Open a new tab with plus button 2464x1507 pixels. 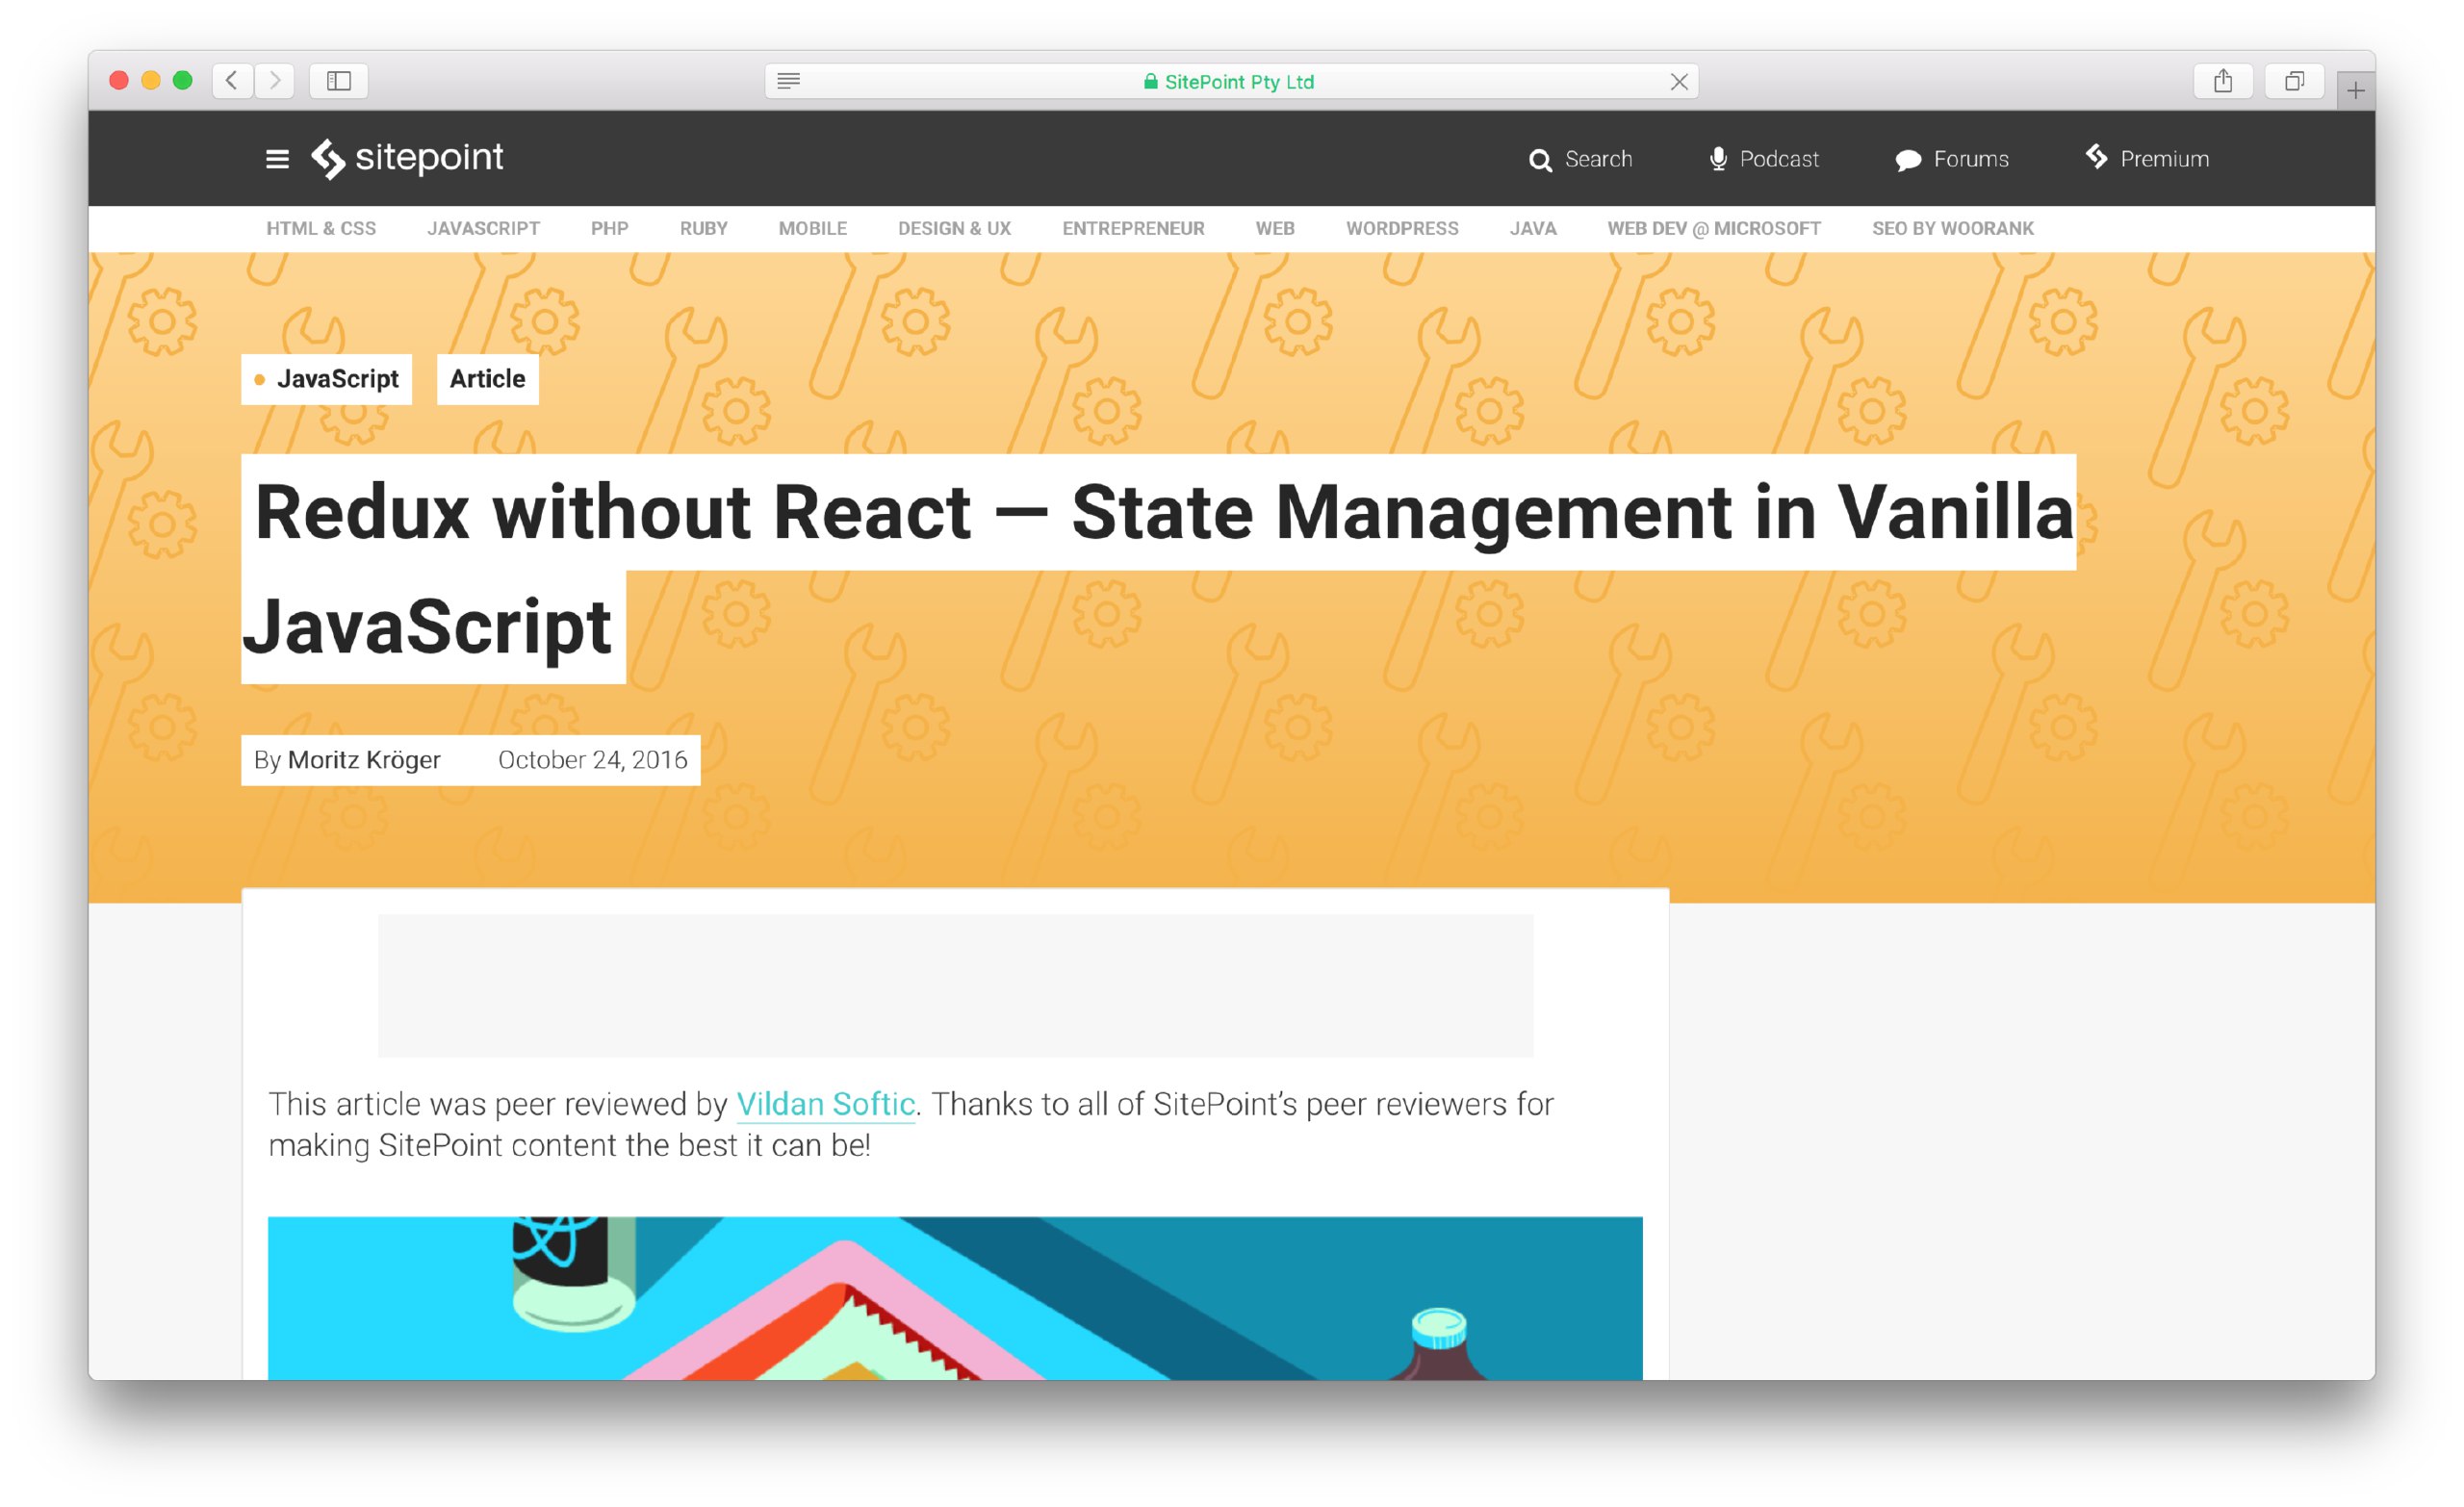(x=2355, y=91)
